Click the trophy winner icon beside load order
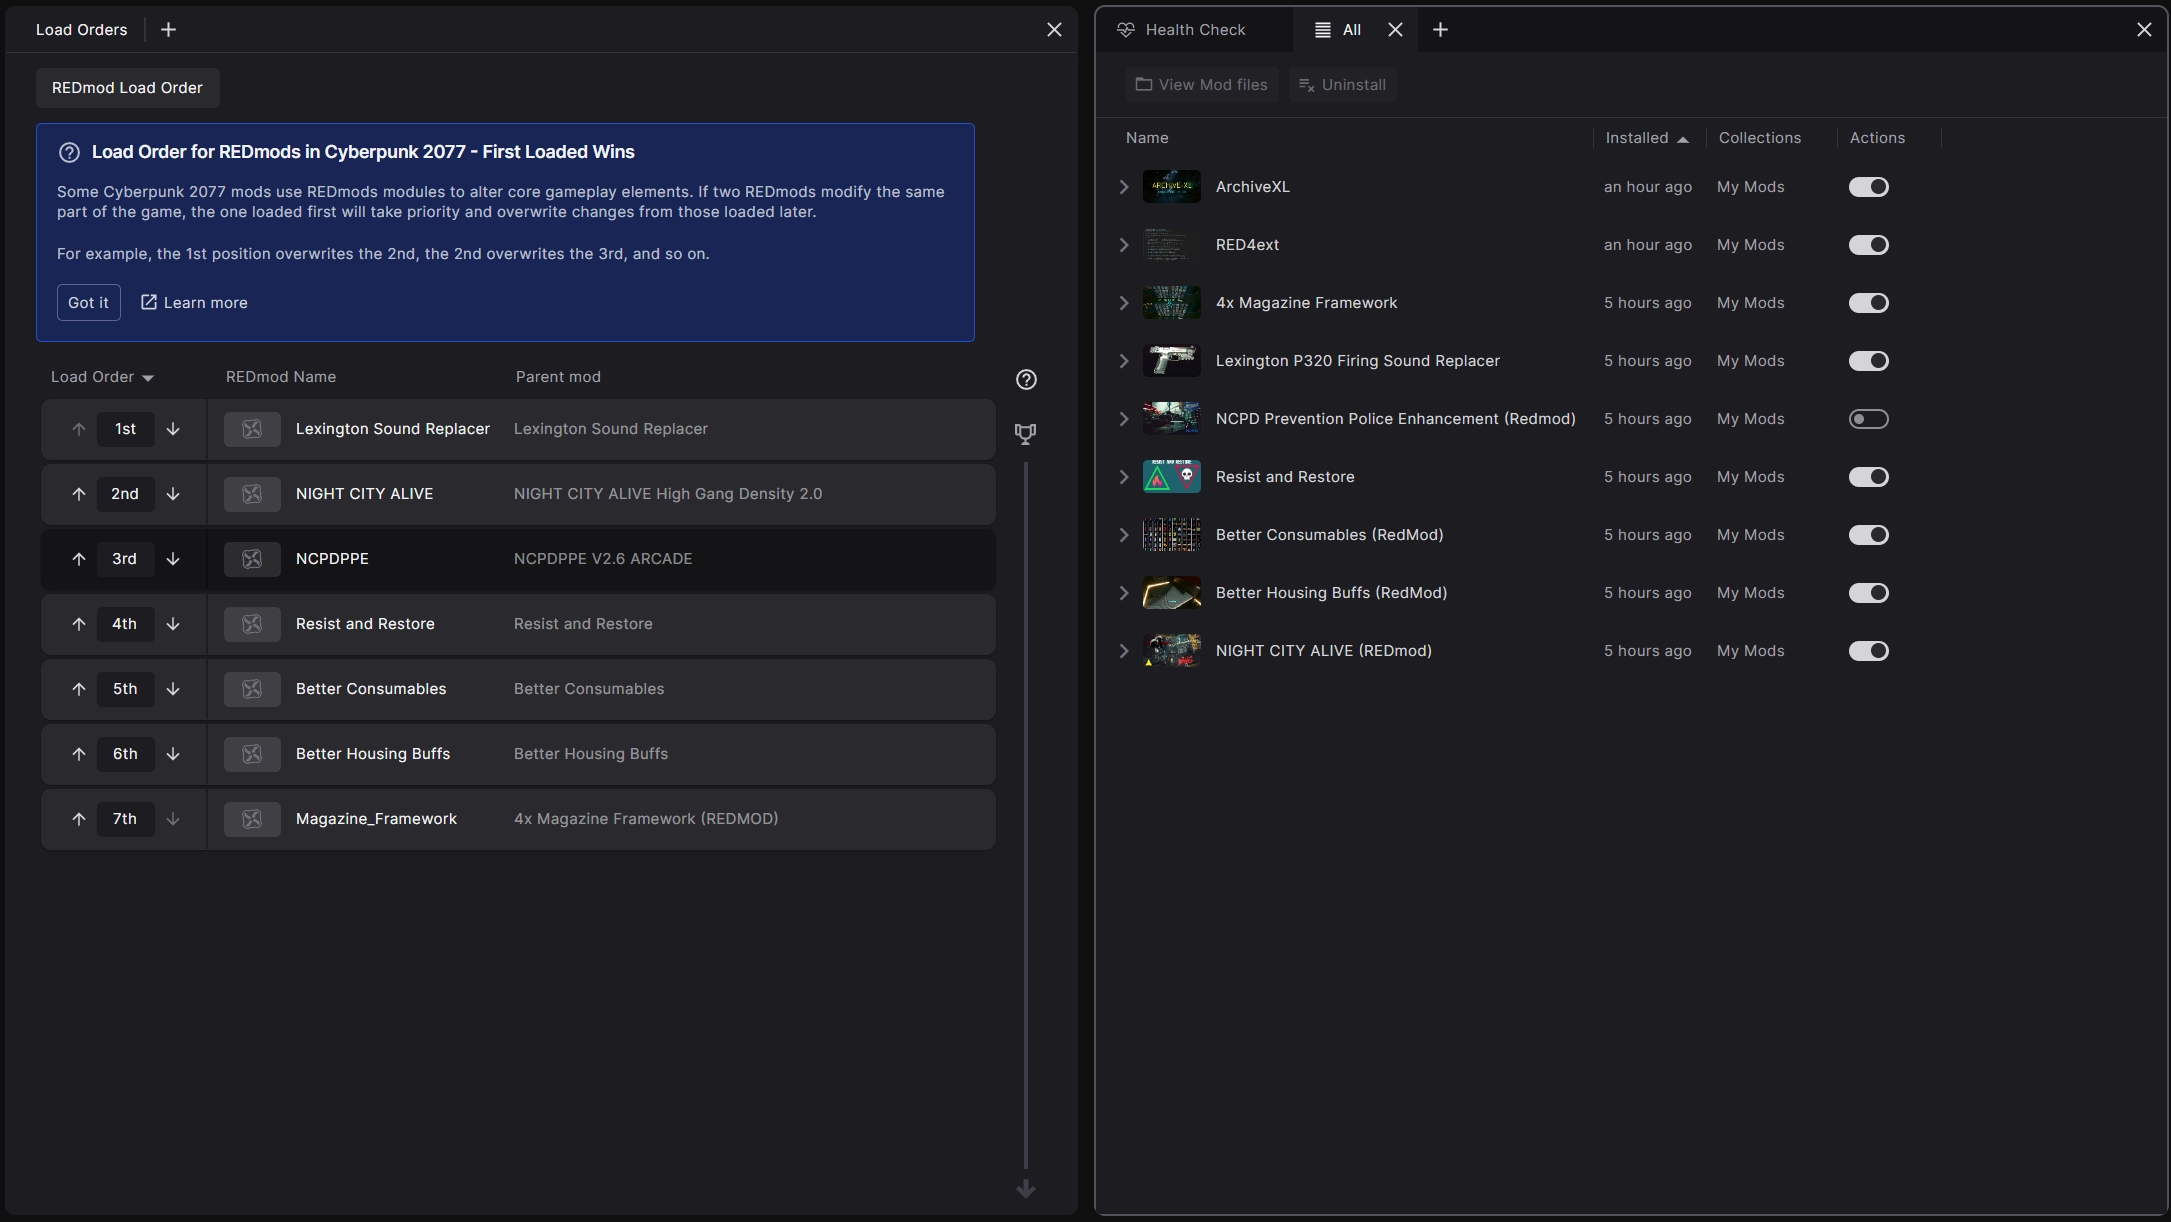 click(1025, 434)
